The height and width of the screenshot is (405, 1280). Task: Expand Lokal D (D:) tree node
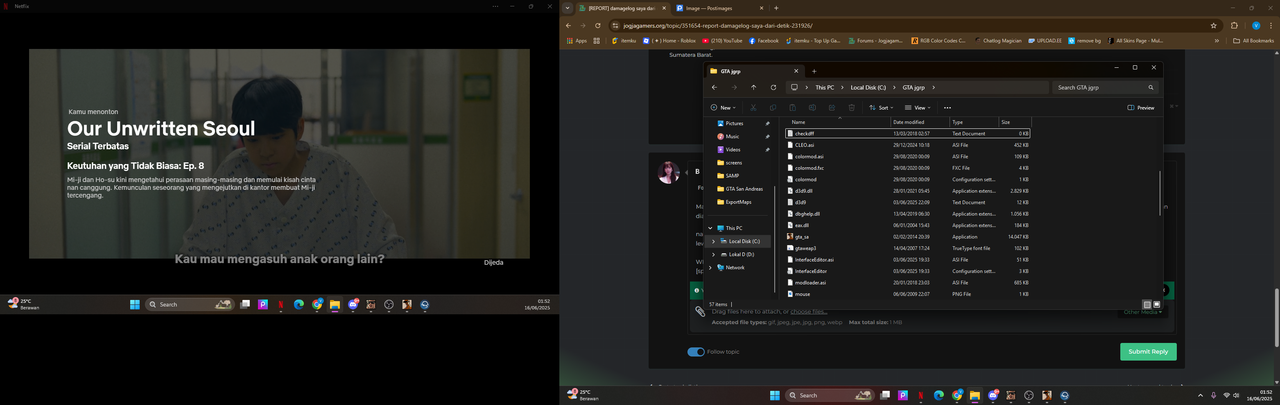[x=713, y=254]
